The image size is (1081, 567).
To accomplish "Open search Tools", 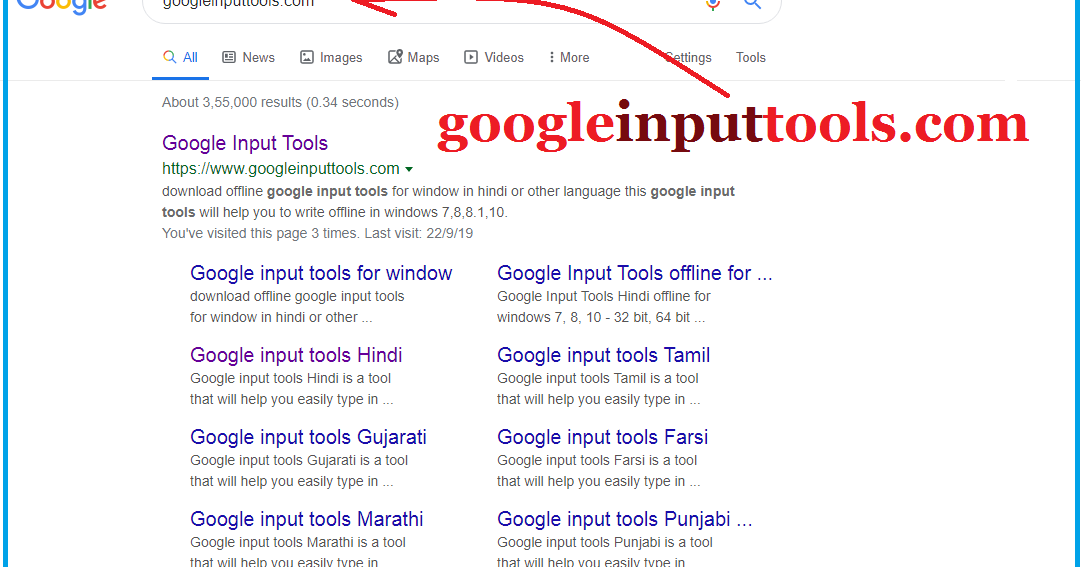I will click(751, 58).
